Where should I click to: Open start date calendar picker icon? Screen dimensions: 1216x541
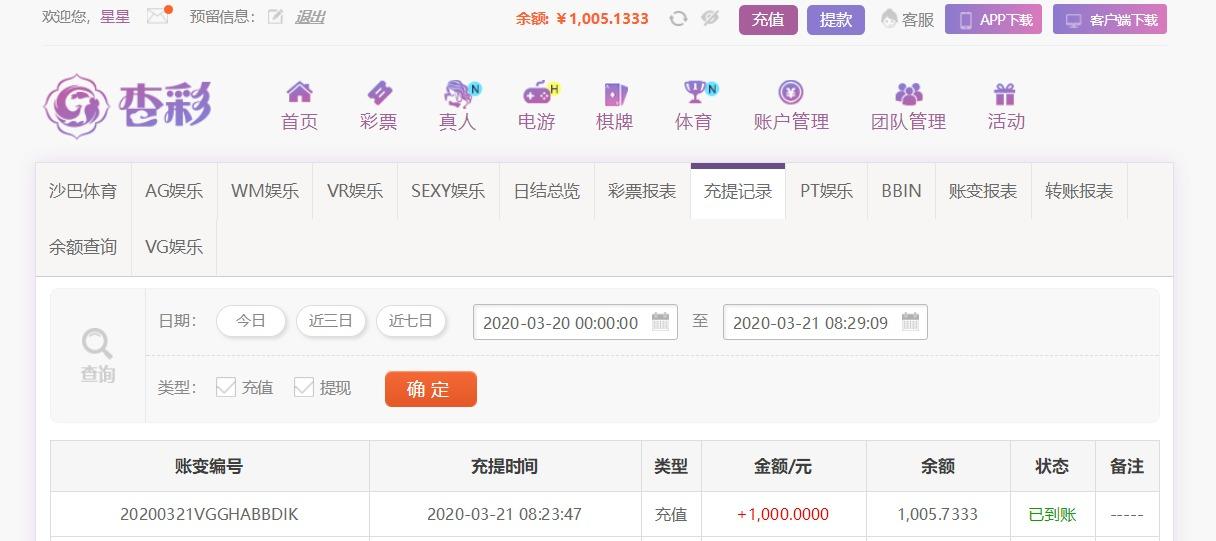tap(660, 322)
